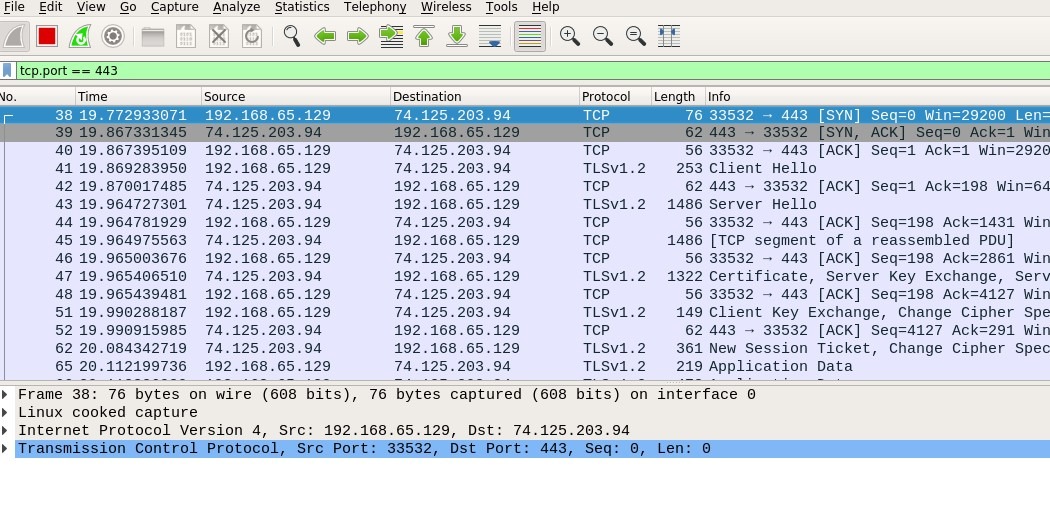The image size is (1050, 516).
Task: Toggle auto-scroll during live capture
Action: click(490, 36)
